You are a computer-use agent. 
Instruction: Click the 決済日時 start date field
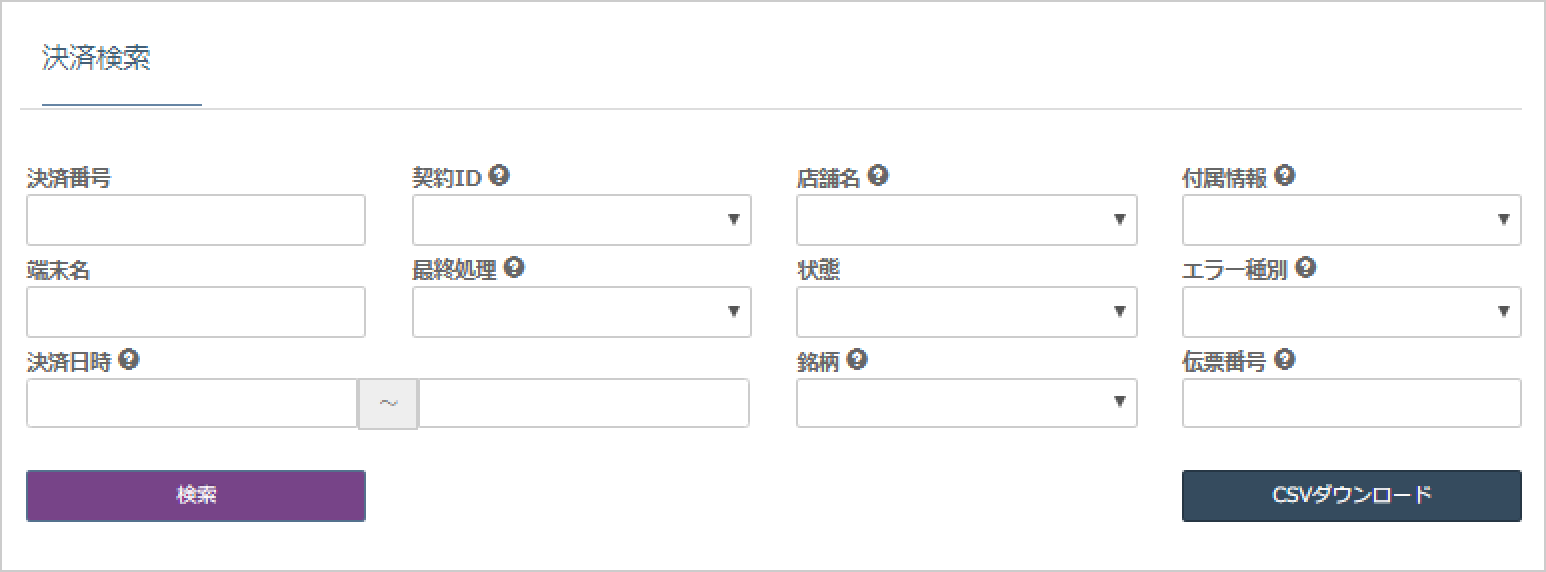tap(192, 404)
